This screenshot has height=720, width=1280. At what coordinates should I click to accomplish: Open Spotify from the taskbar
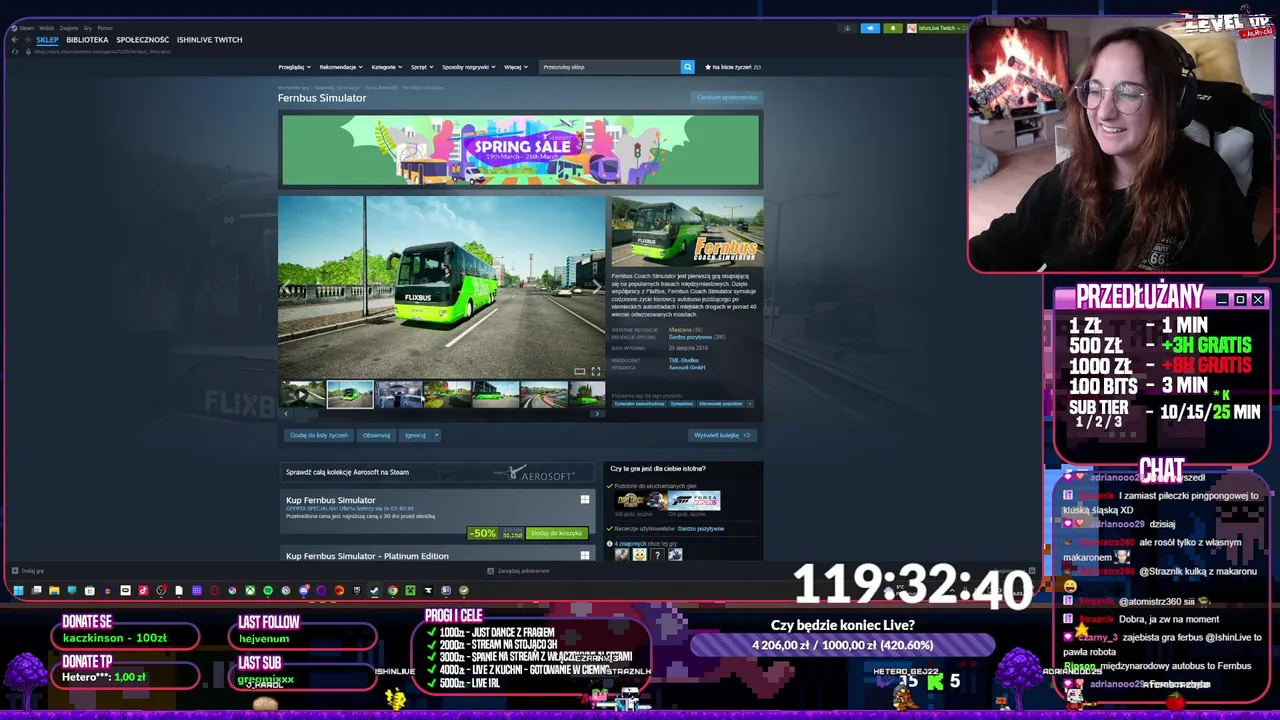268,590
